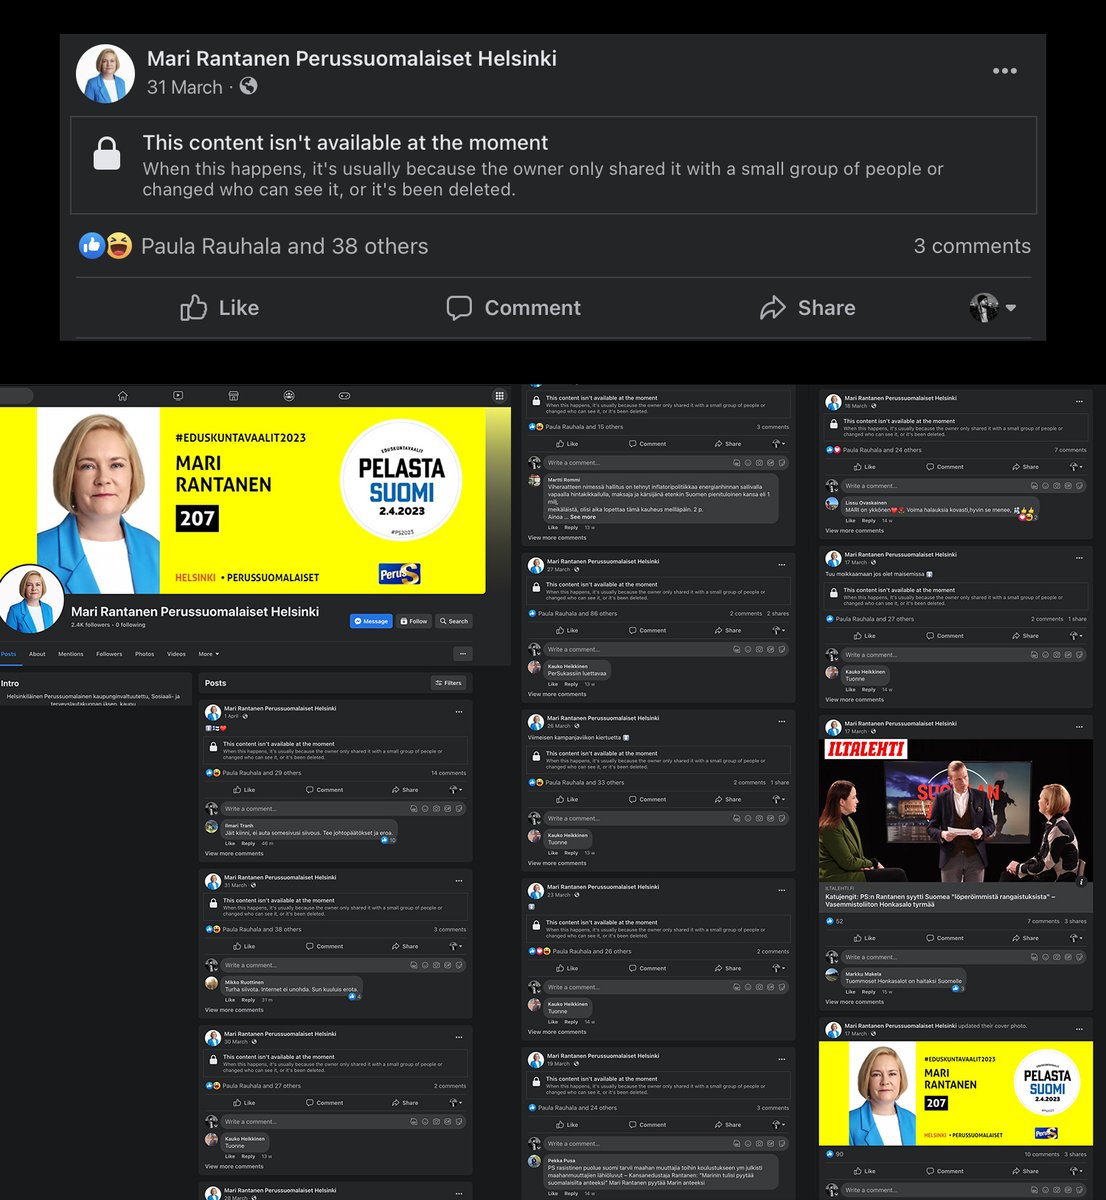
Task: Switch to the Followers tab
Action: click(x=109, y=654)
